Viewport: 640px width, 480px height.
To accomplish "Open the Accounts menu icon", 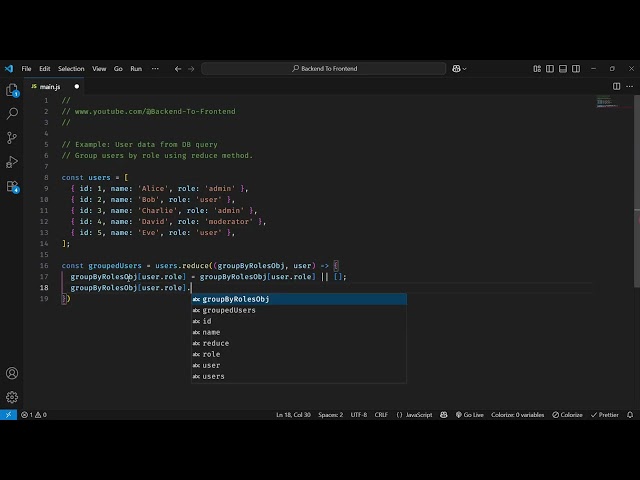I will tap(12, 373).
